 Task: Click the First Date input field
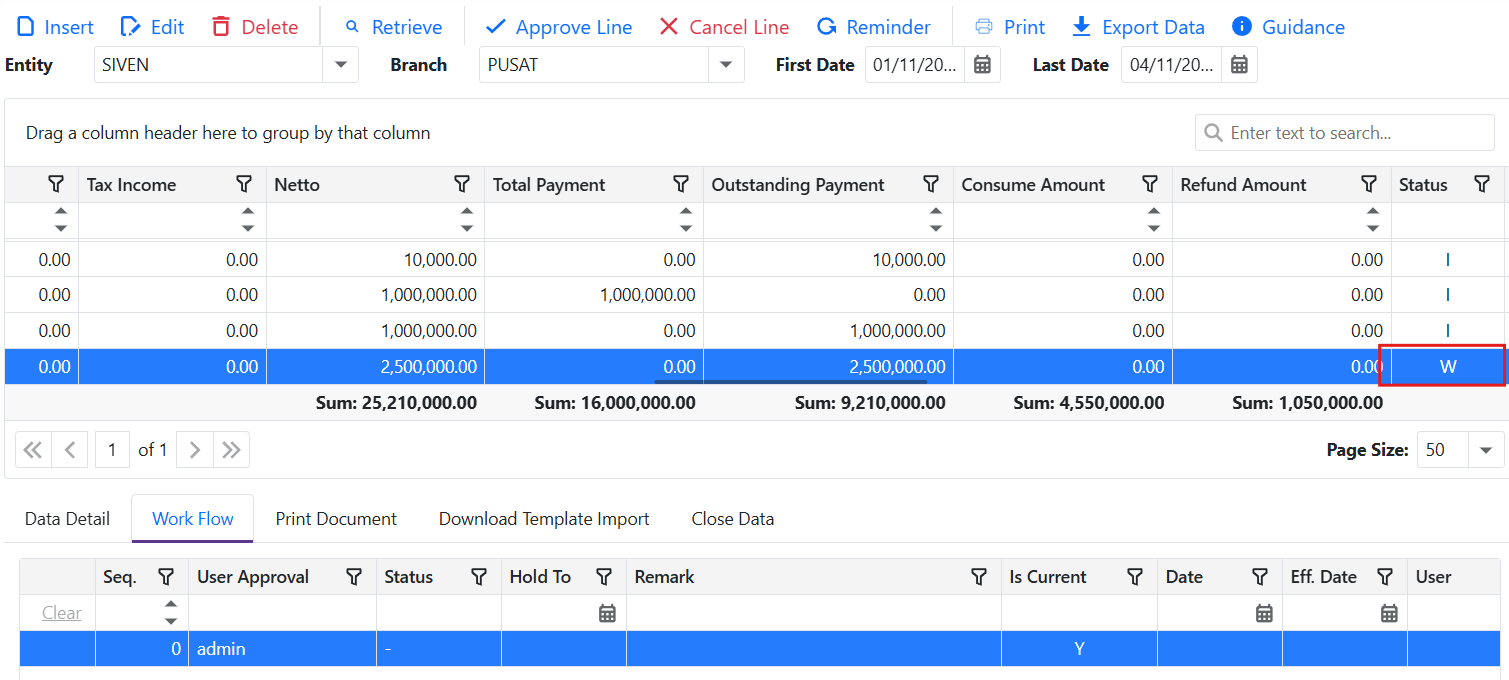[x=915, y=65]
